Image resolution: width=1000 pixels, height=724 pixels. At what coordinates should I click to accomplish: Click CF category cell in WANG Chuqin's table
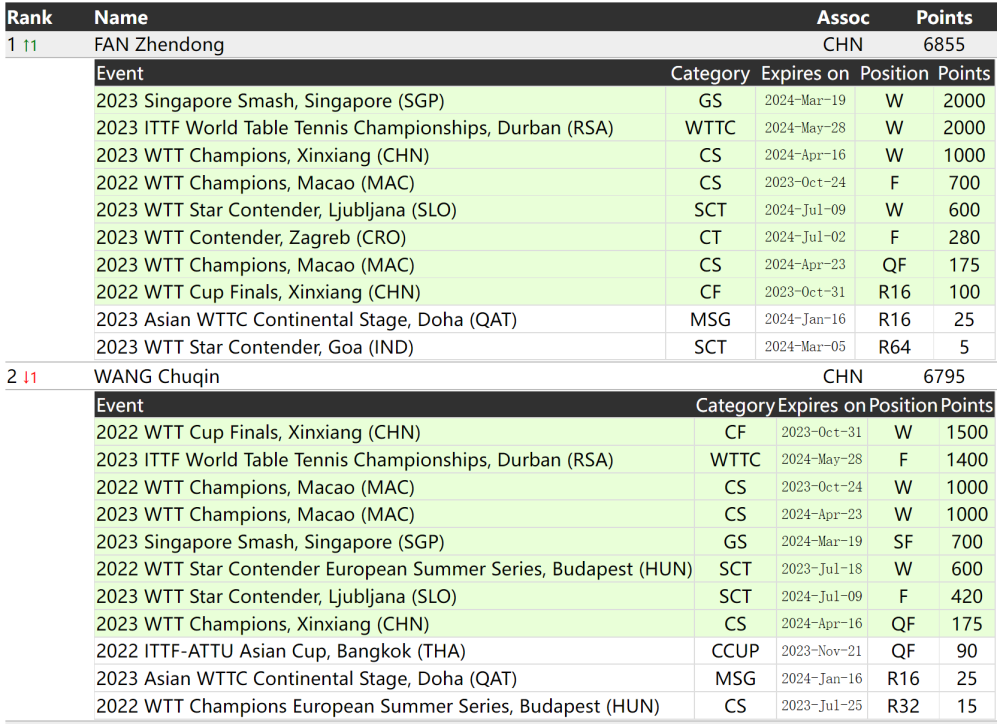click(x=735, y=432)
